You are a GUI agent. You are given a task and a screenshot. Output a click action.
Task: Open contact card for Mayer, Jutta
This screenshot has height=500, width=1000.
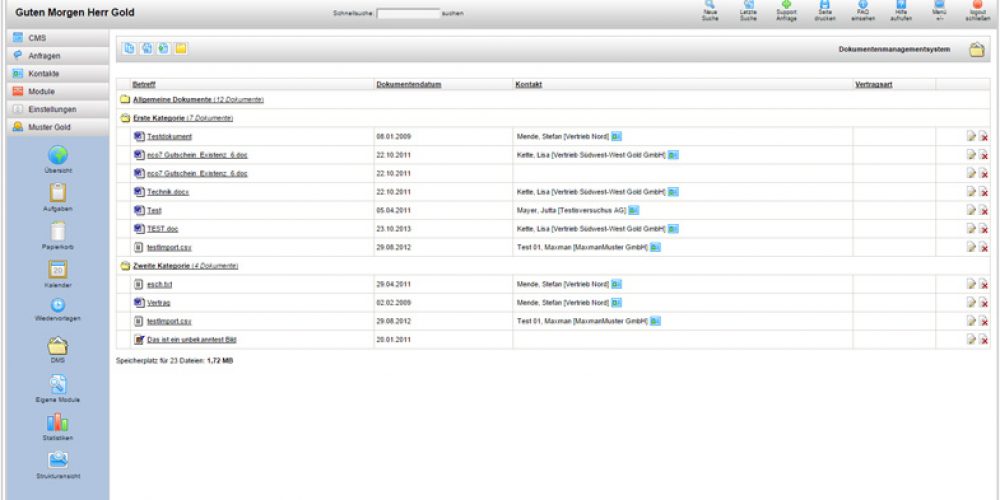pyautogui.click(x=633, y=210)
